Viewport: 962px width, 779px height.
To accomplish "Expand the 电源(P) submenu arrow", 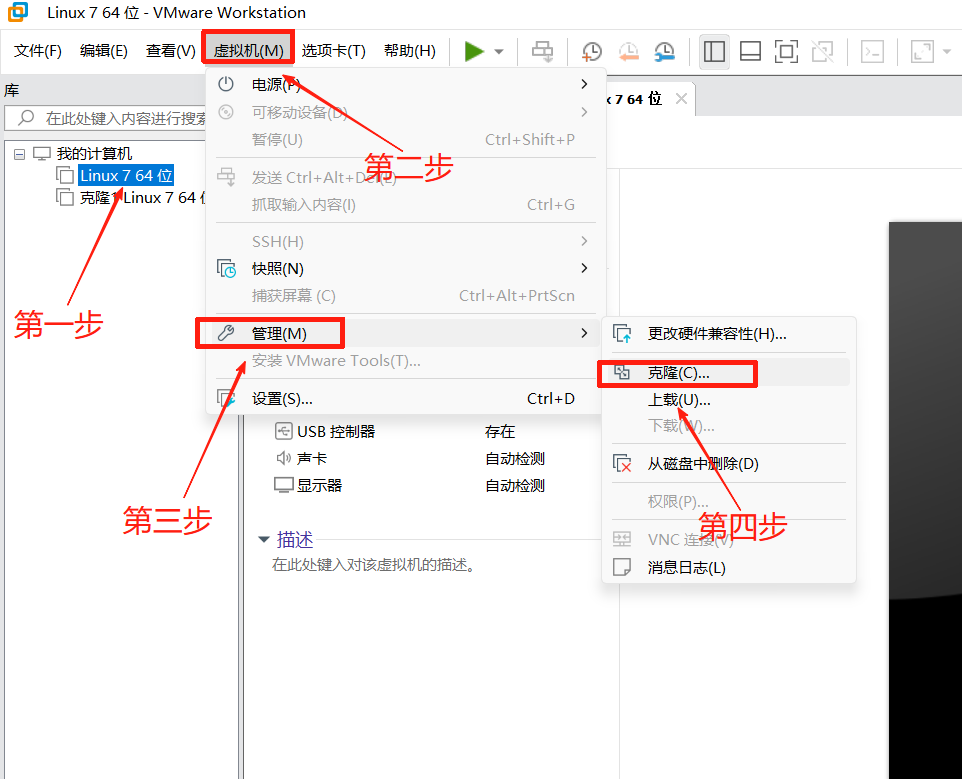I will [x=584, y=84].
